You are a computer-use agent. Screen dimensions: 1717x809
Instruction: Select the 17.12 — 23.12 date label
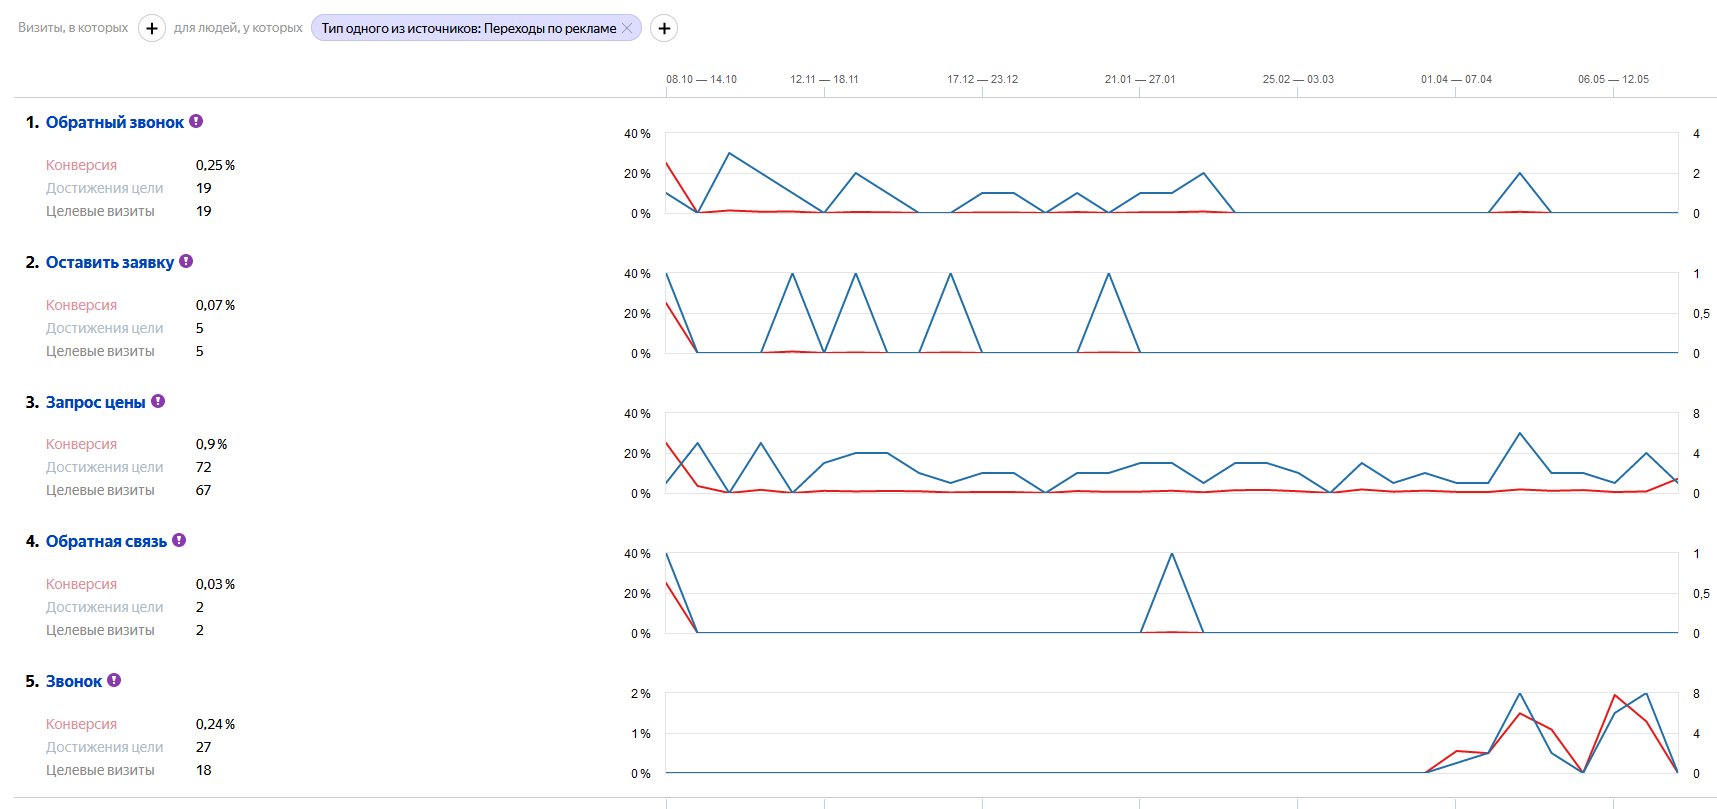[x=982, y=79]
